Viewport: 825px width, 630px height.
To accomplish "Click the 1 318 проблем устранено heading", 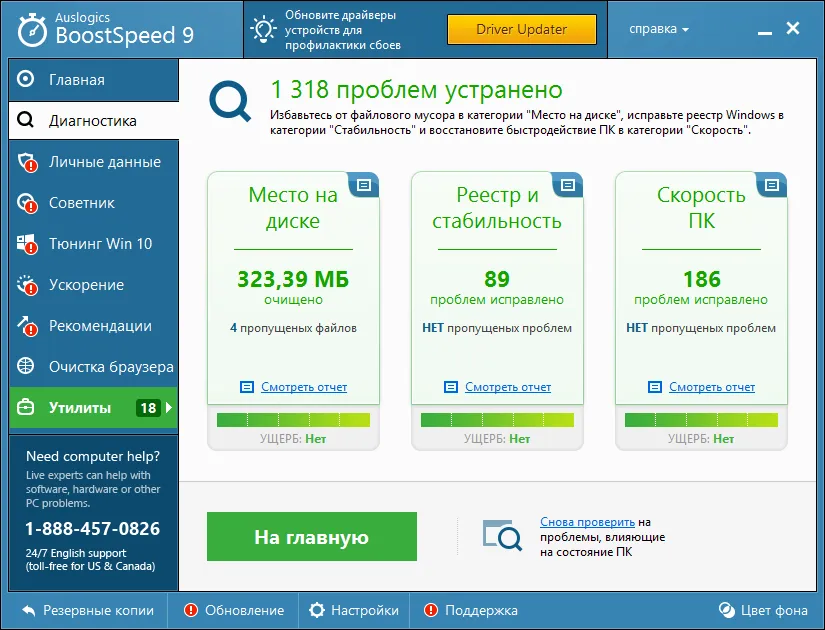I will 416,90.
